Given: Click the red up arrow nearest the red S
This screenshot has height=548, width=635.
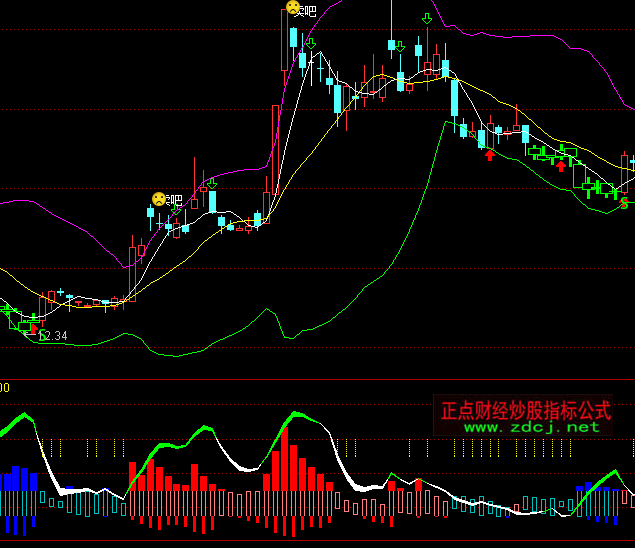Looking at the screenshot, I should pyautogui.click(x=561, y=164).
